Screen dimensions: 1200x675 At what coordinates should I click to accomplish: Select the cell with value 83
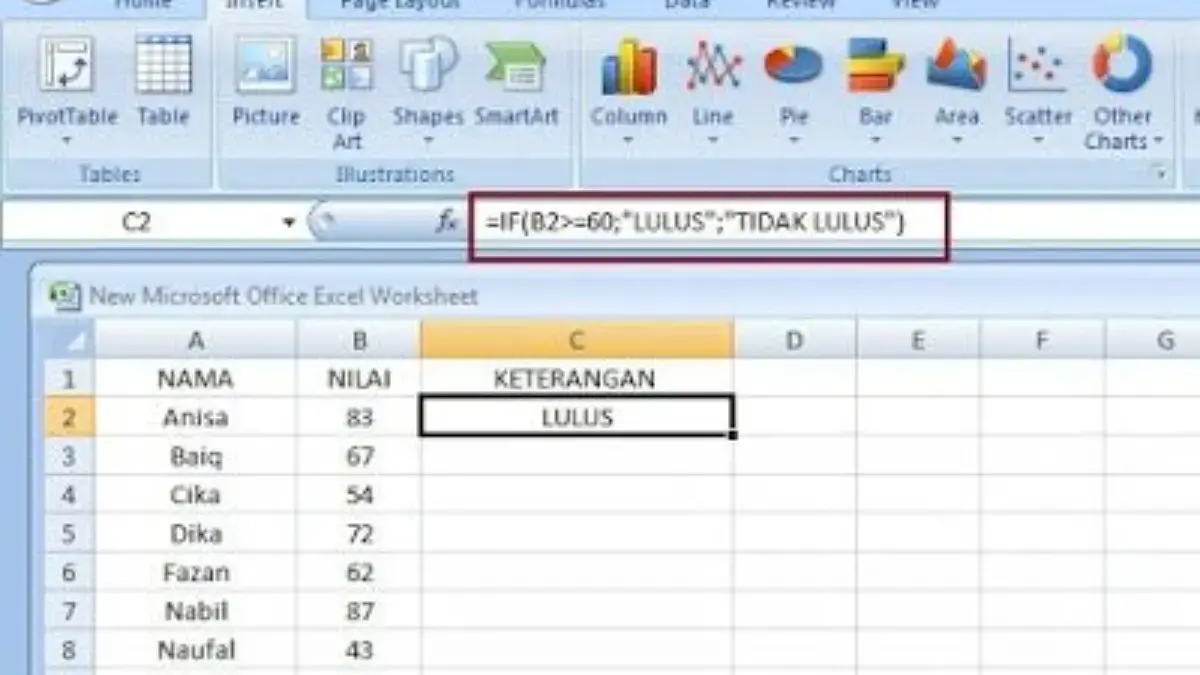(x=359, y=417)
